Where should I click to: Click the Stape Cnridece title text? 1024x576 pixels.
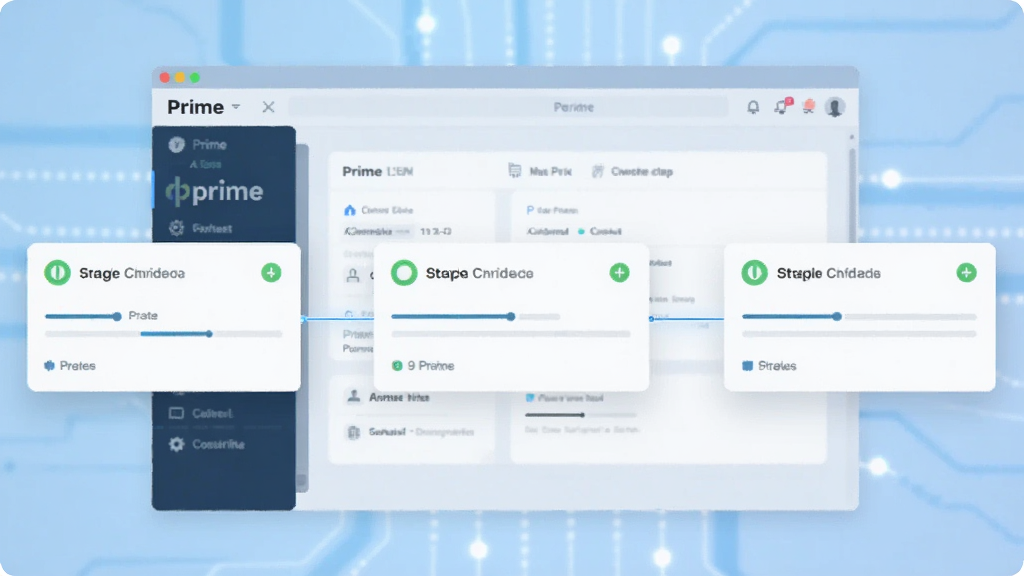pos(479,273)
